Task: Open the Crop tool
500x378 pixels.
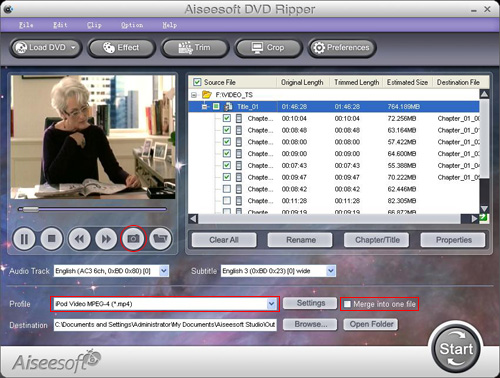Action: (268, 48)
